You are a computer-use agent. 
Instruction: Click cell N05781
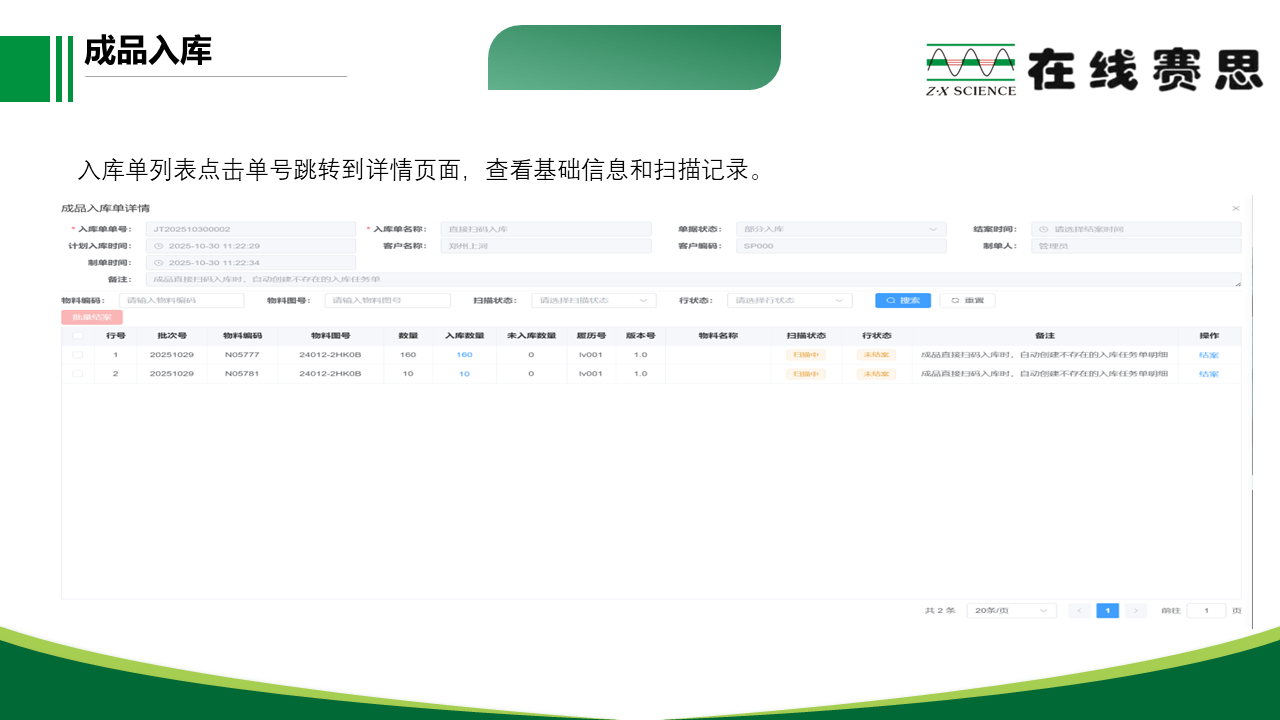click(242, 373)
